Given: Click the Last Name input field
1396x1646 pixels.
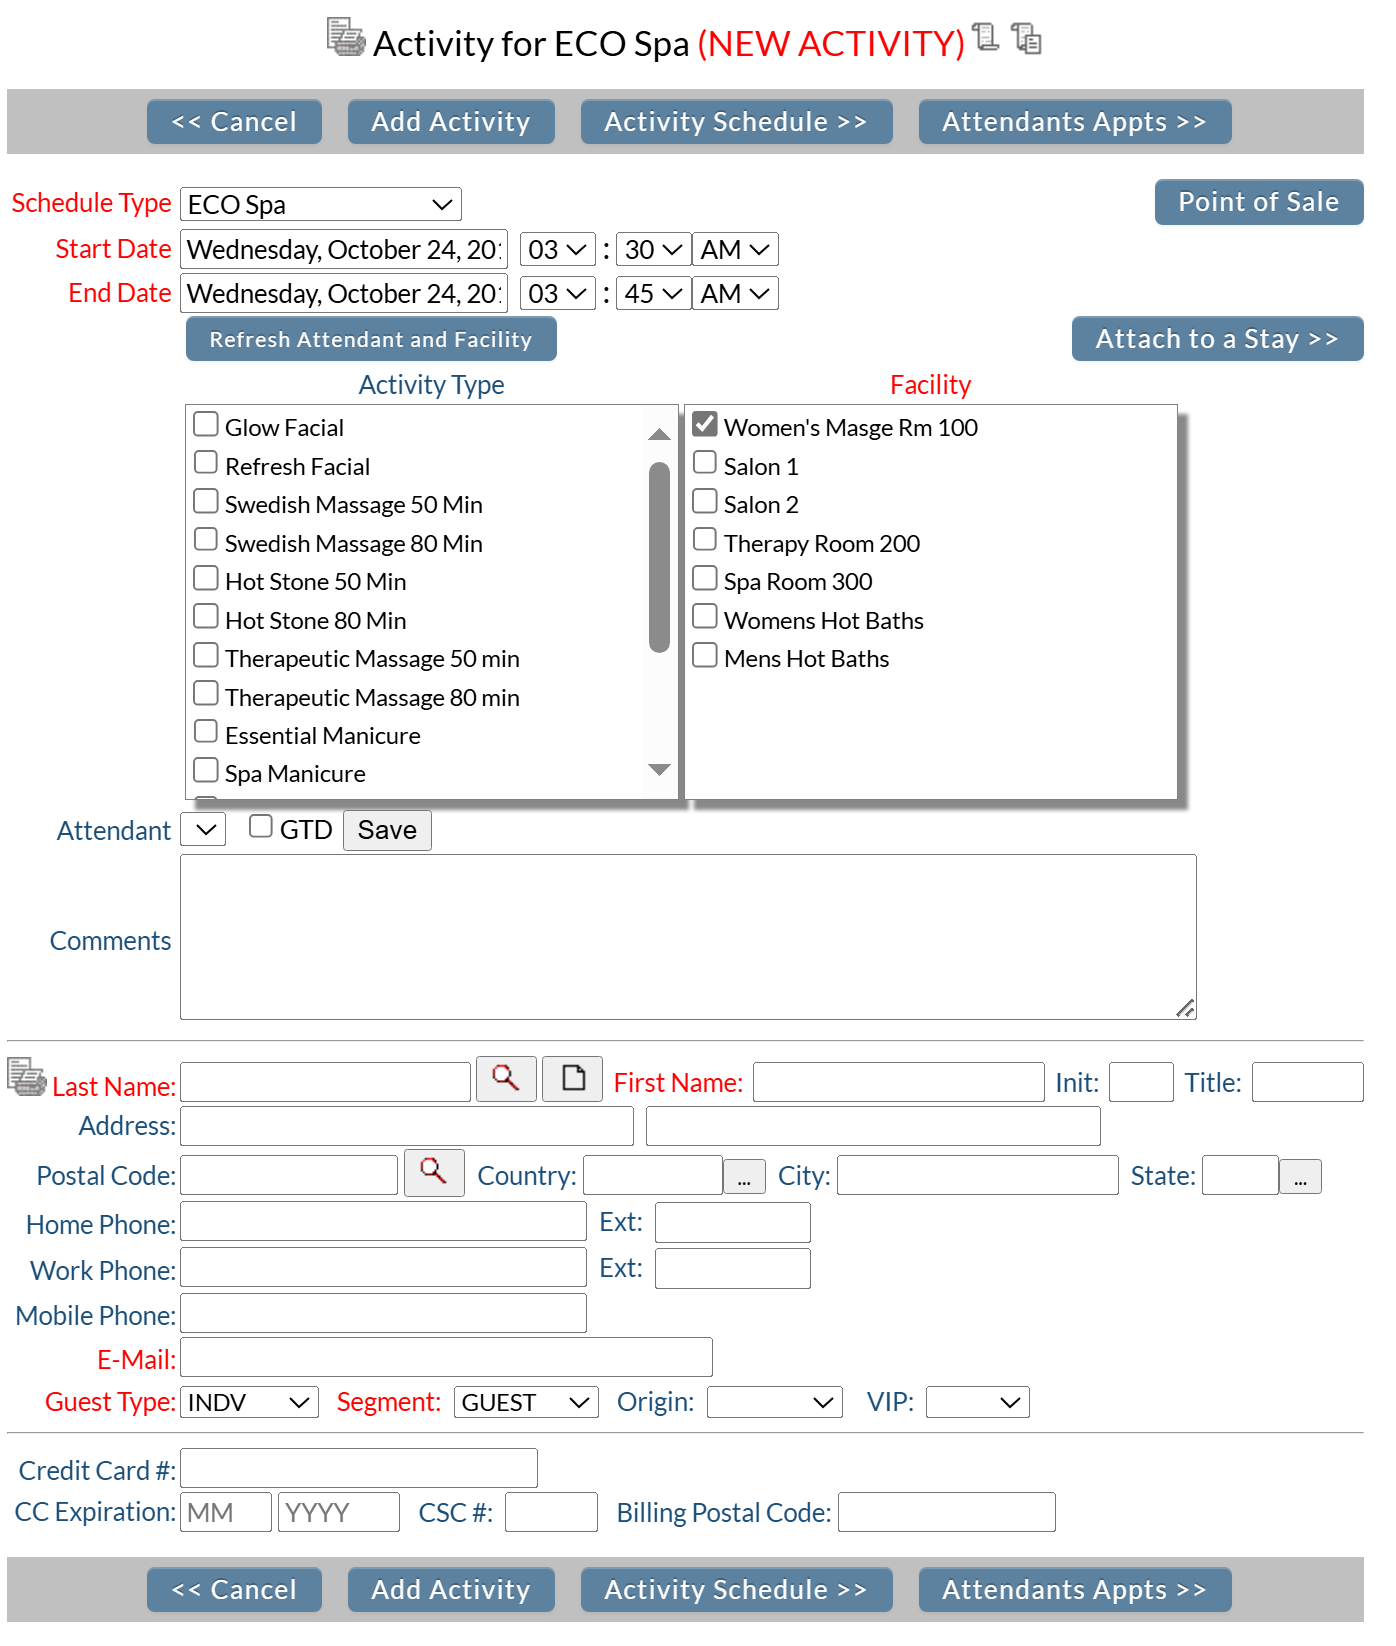Looking at the screenshot, I should tap(325, 1082).
